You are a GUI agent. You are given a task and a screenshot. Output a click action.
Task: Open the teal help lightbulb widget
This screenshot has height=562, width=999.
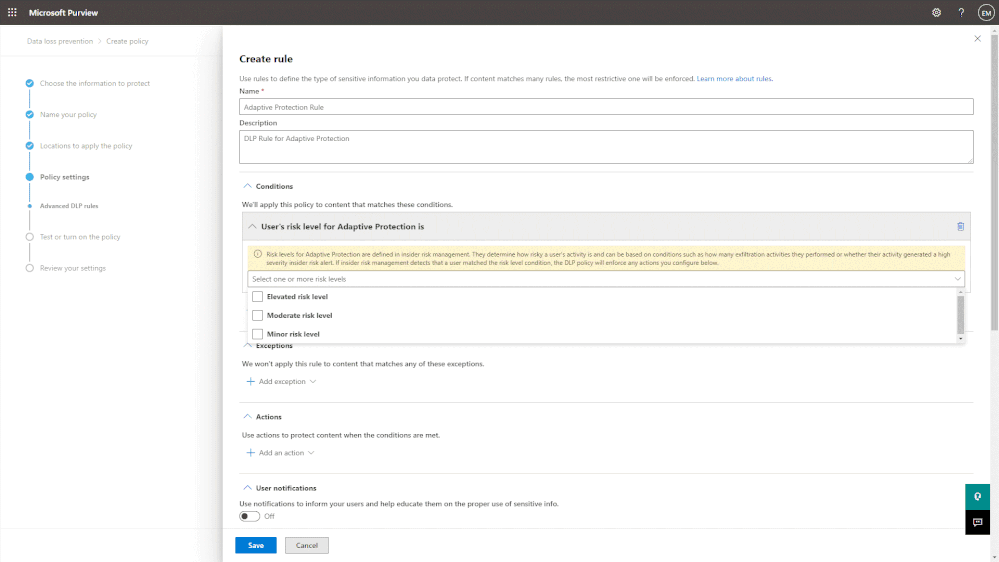pyautogui.click(x=977, y=497)
